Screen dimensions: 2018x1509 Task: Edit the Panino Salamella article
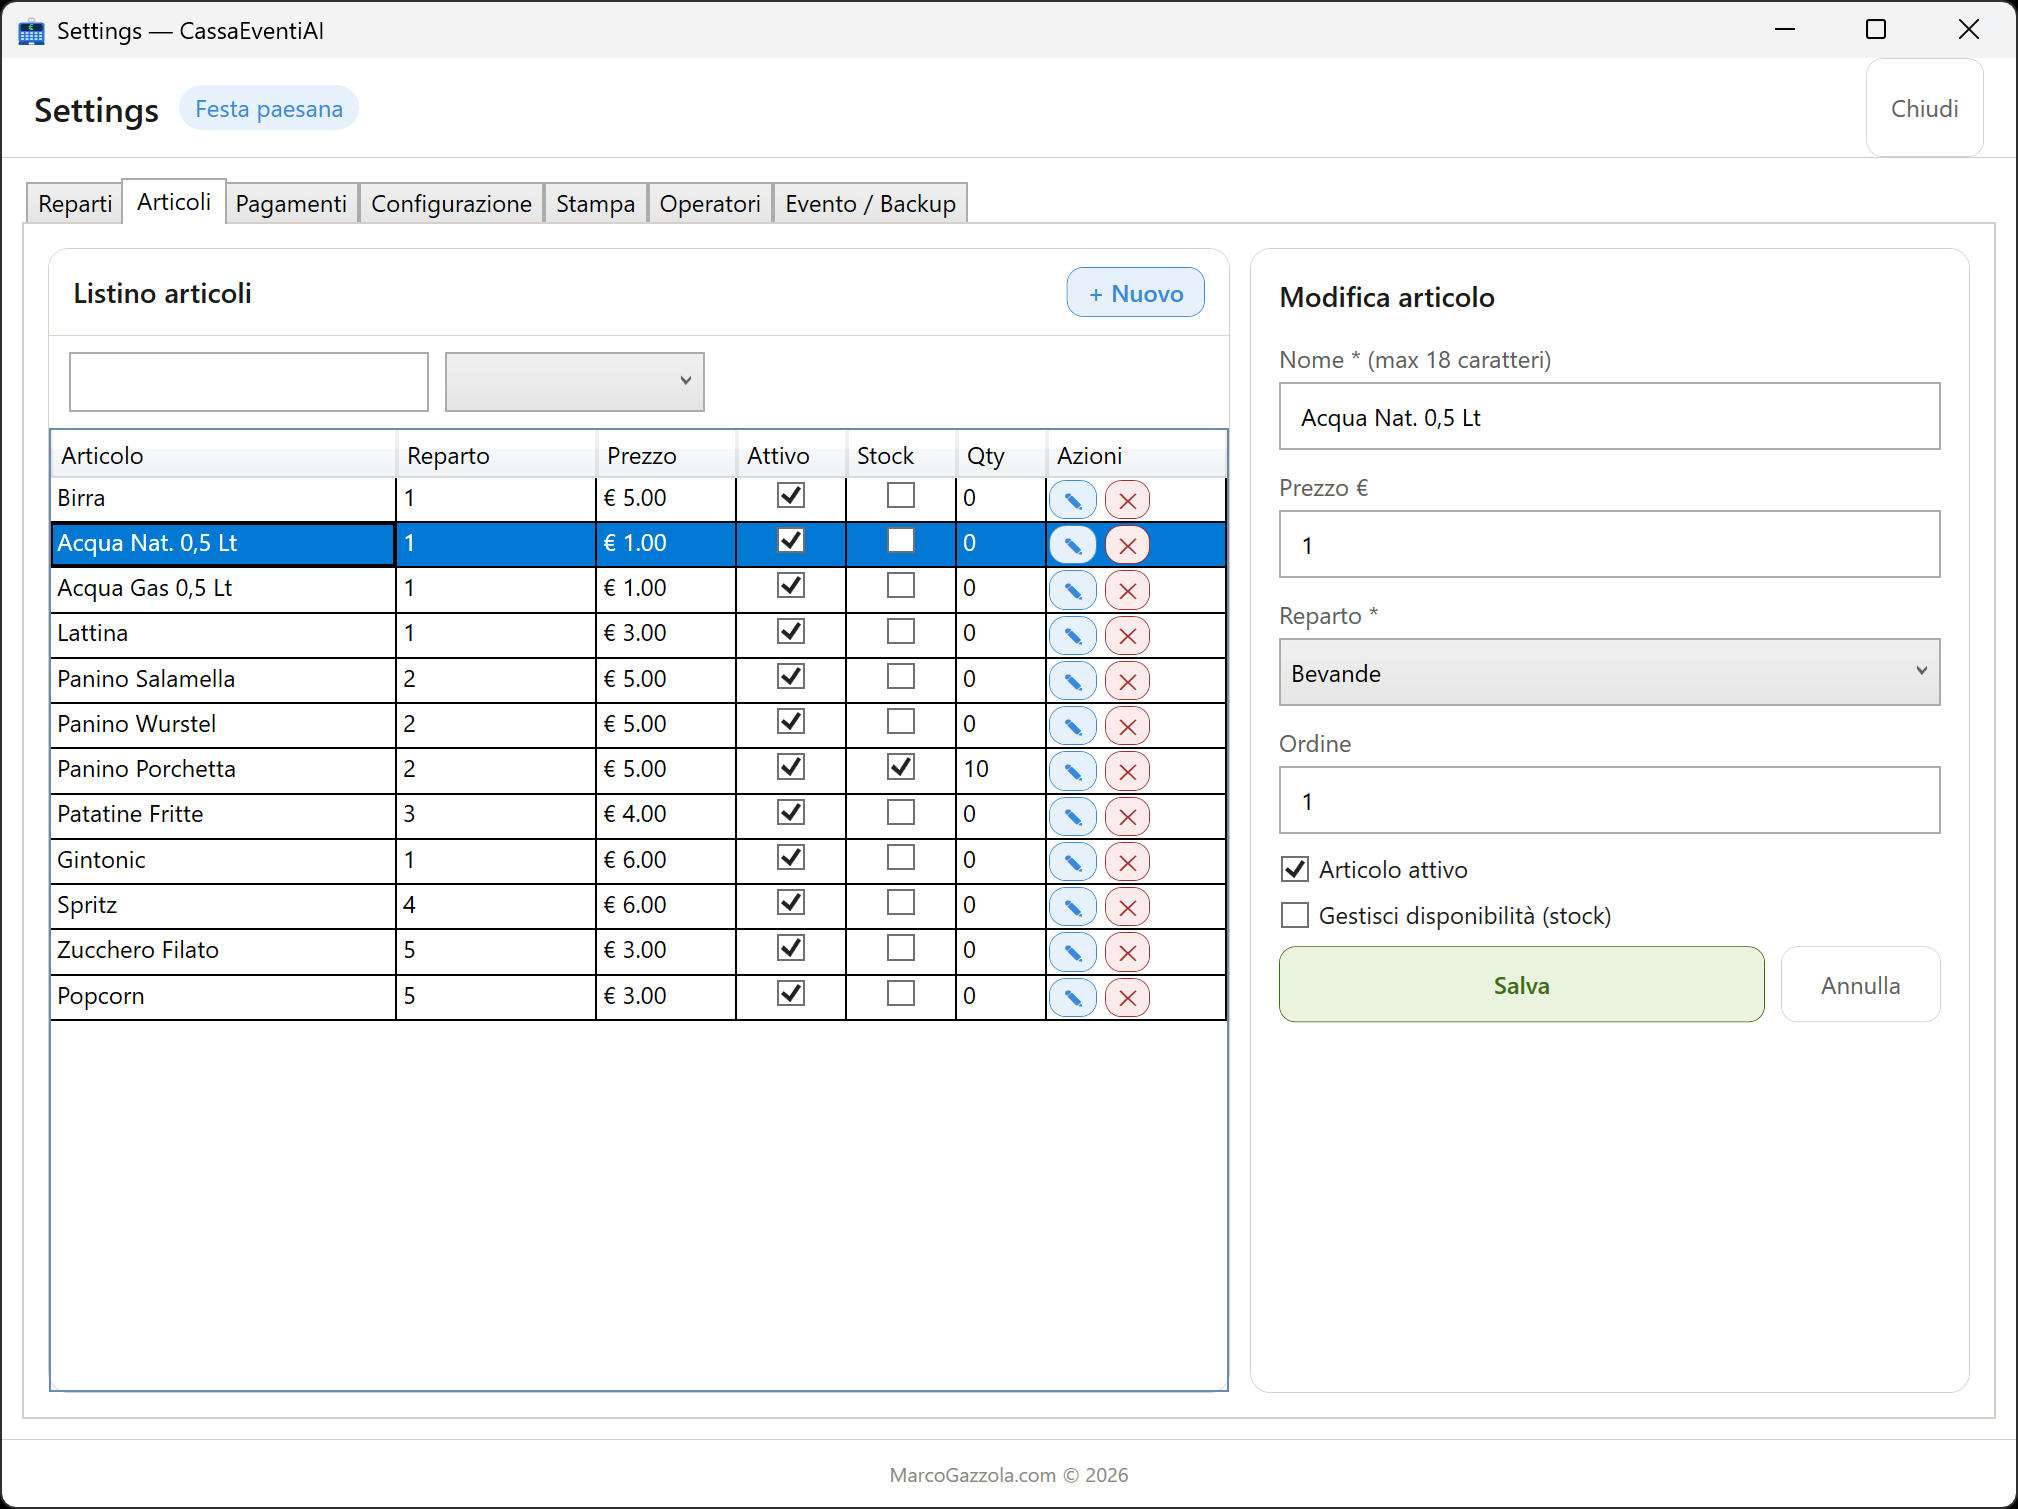[x=1073, y=681]
